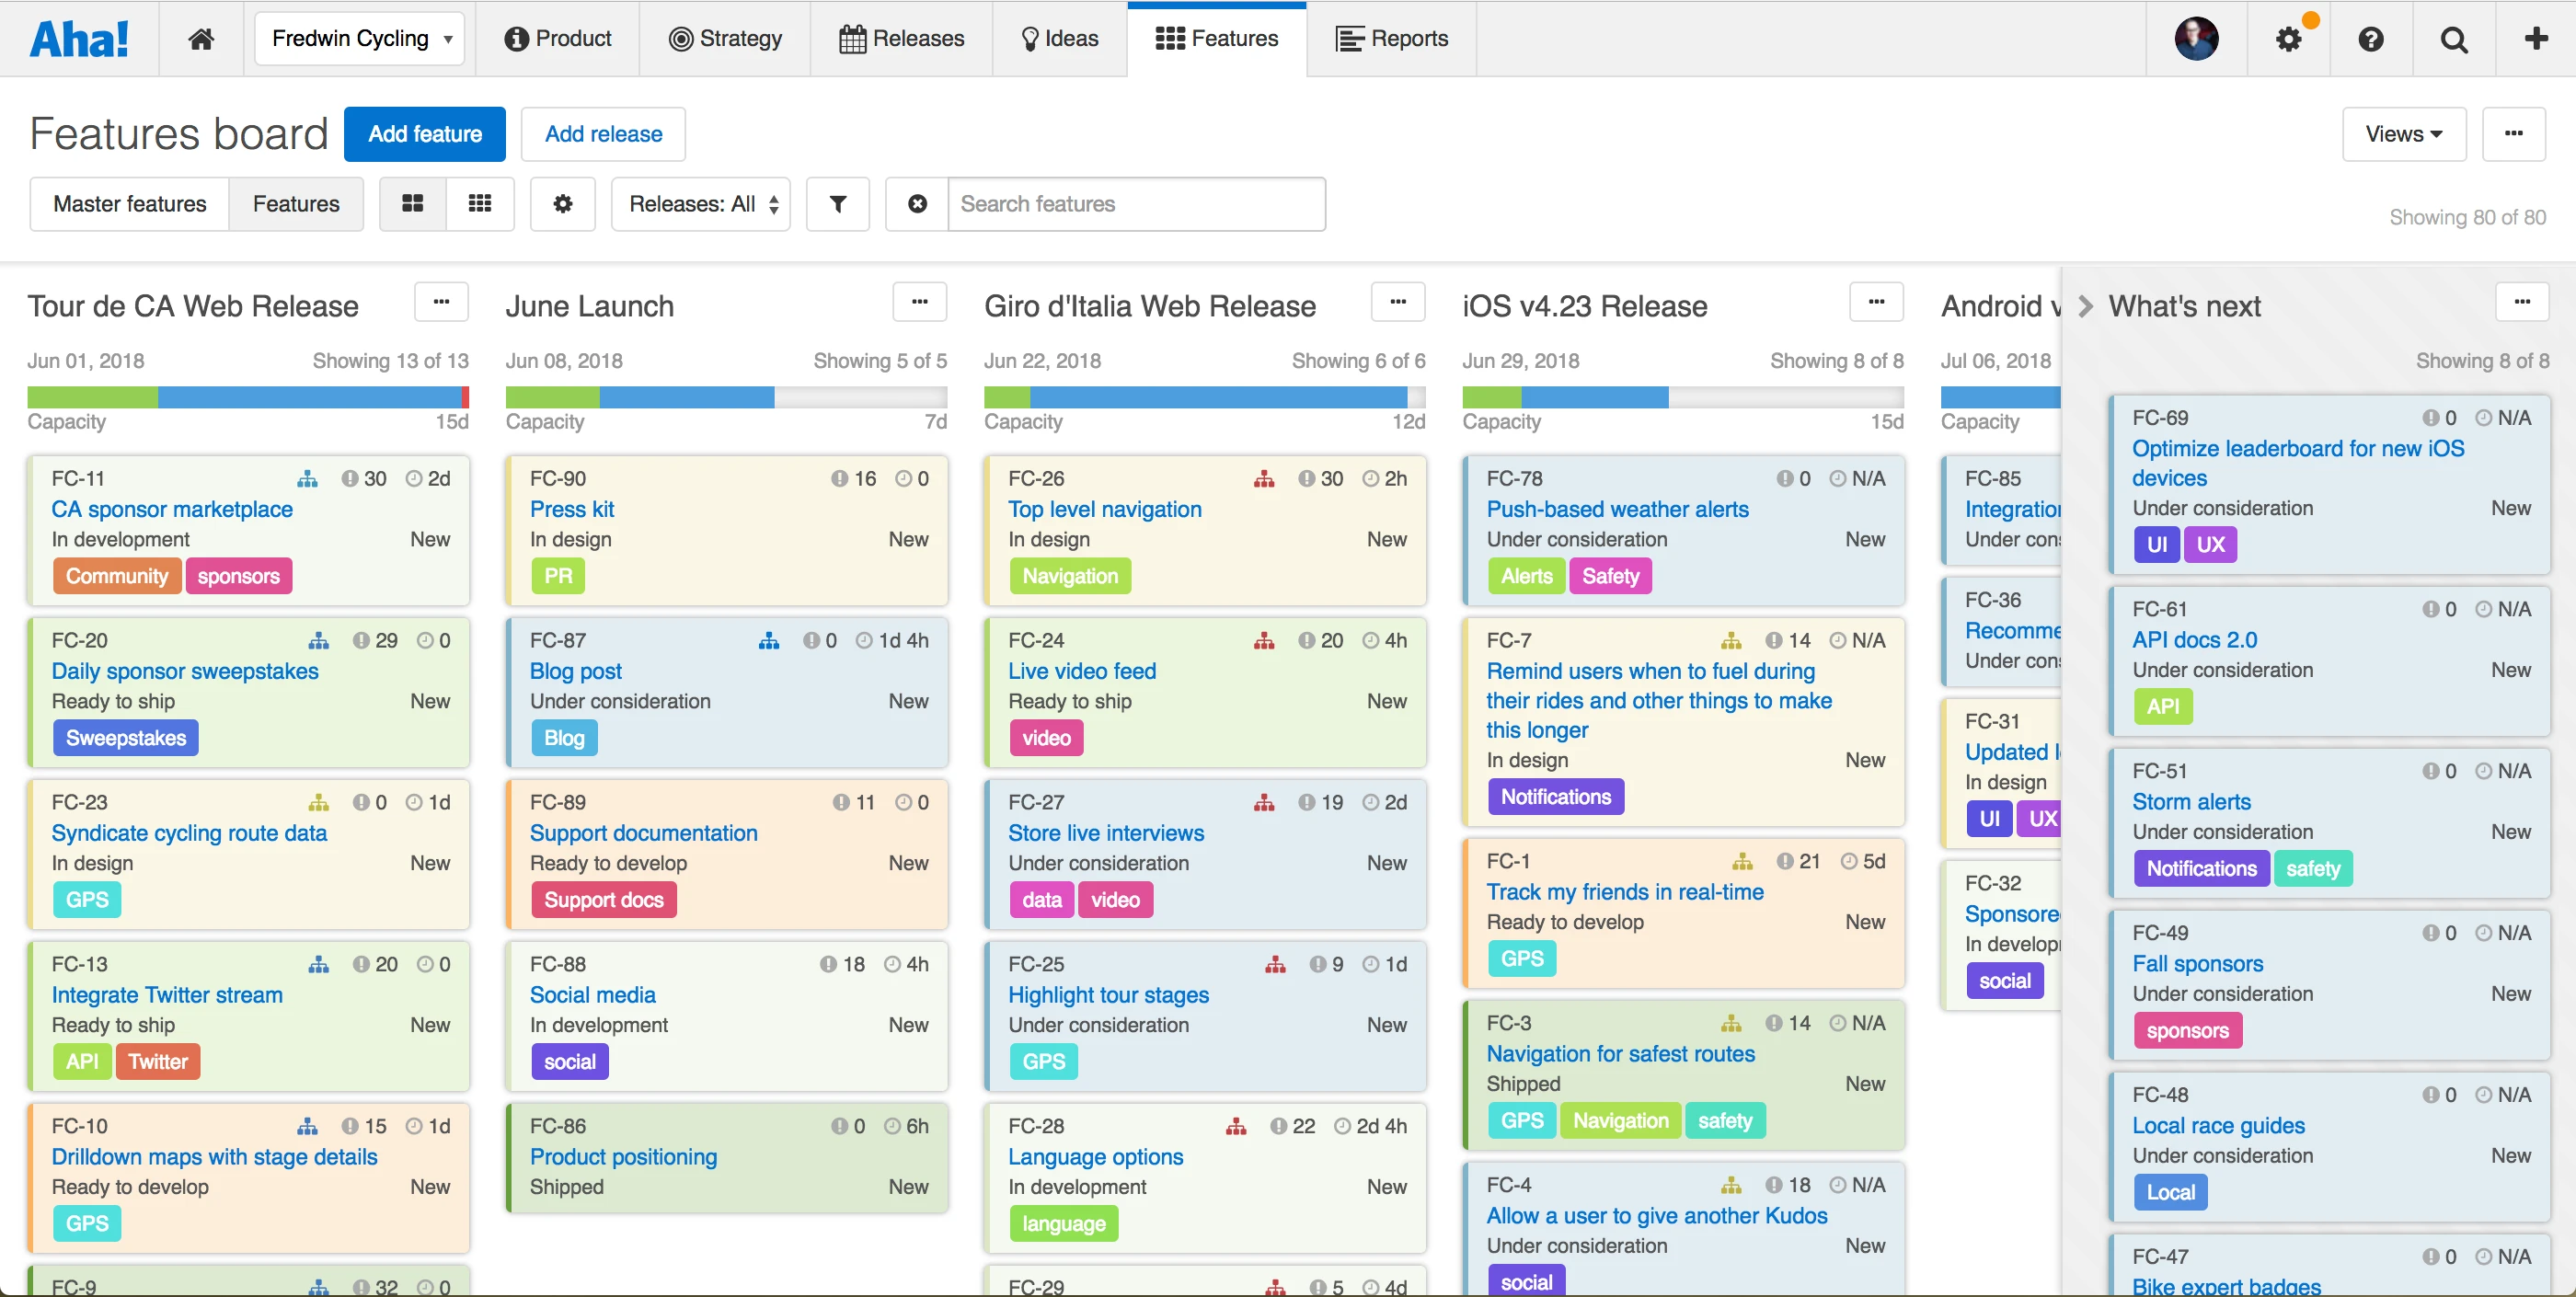Screen dimensions: 2576x1297
Task: Click the help question mark icon
Action: (2370, 39)
